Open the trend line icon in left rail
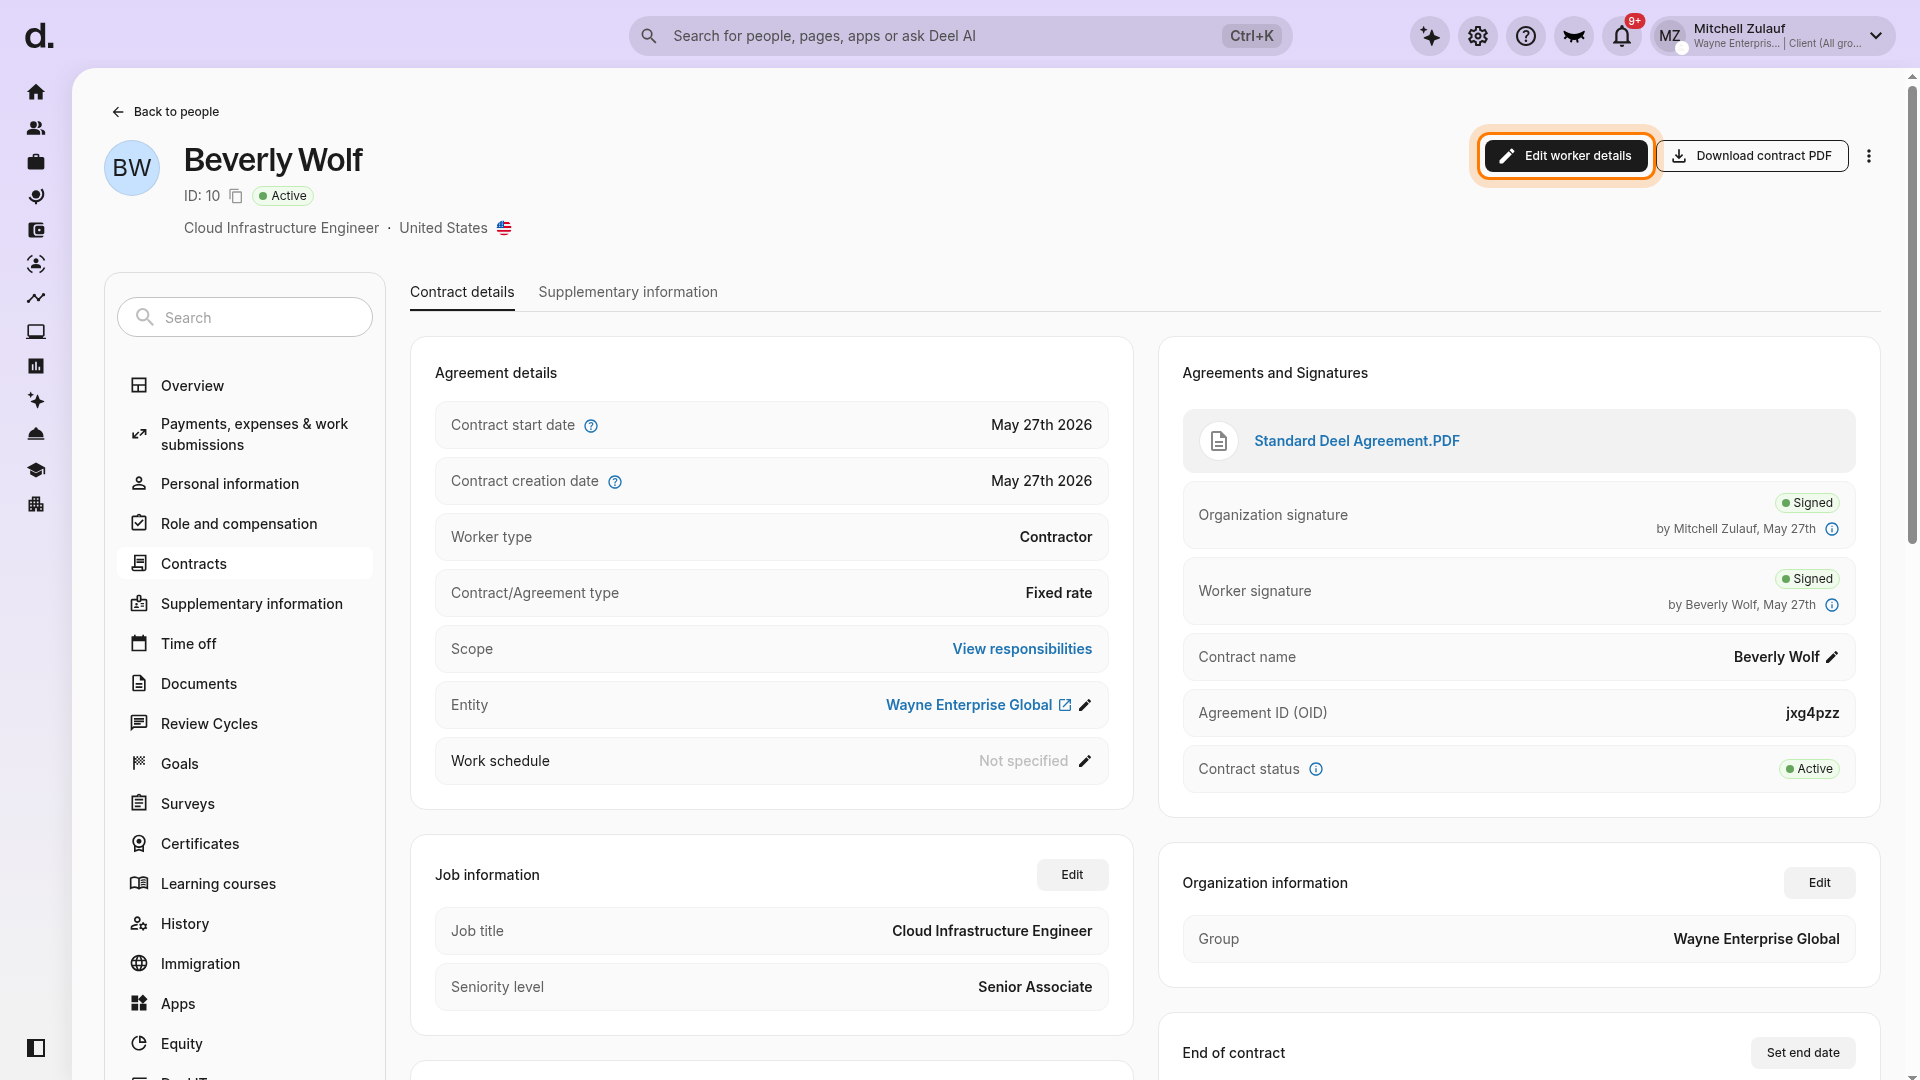Screen dimensions: 1920x1080 pyautogui.click(x=36, y=298)
